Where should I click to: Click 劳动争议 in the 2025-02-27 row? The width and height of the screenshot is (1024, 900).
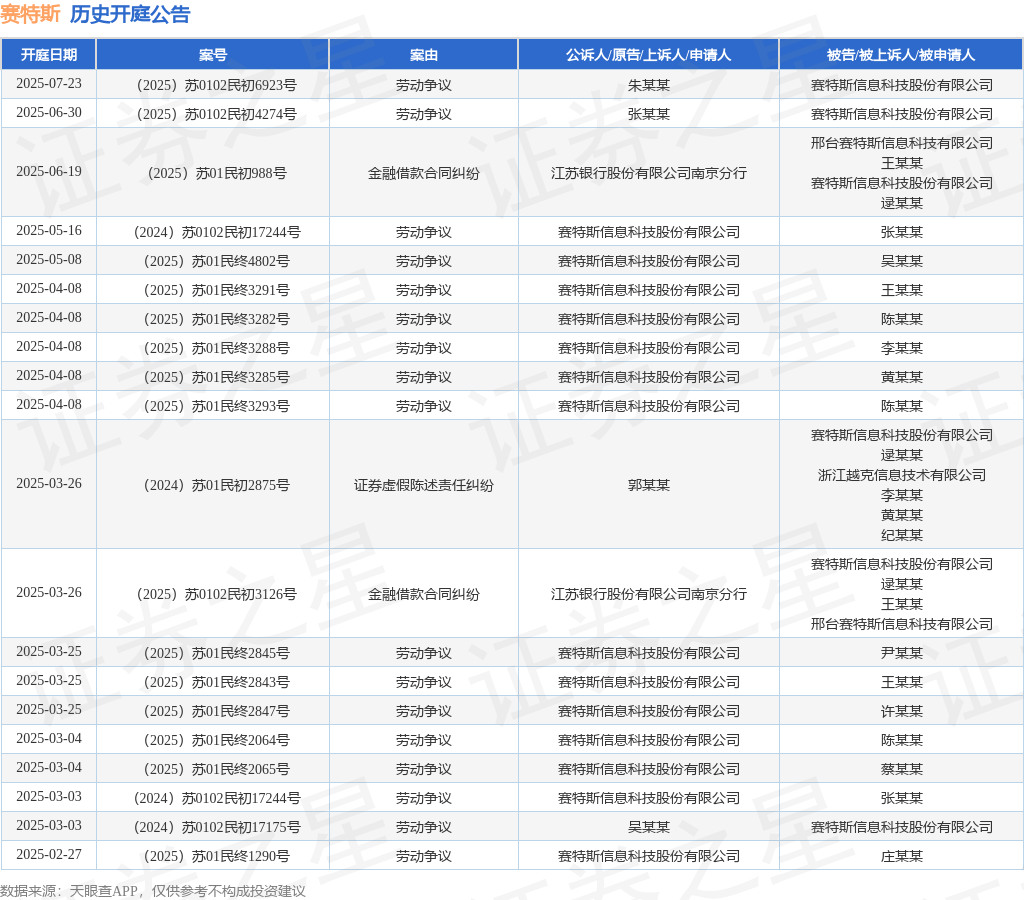click(x=423, y=856)
